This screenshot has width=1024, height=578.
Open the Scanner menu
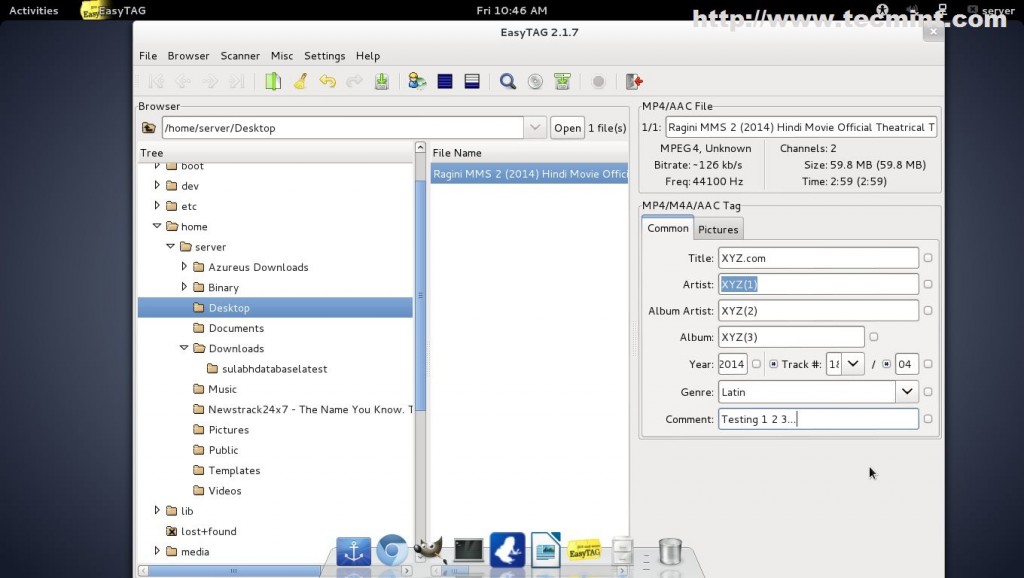tap(240, 56)
